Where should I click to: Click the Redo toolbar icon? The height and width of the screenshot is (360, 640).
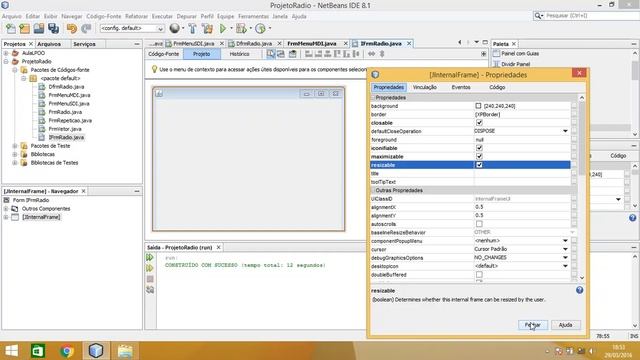[x=86, y=28]
